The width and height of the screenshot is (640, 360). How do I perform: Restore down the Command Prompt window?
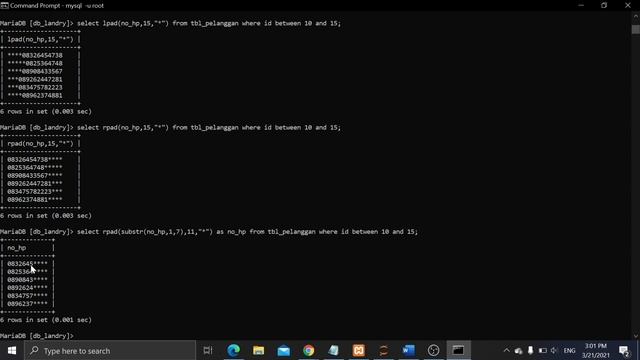(604, 5)
